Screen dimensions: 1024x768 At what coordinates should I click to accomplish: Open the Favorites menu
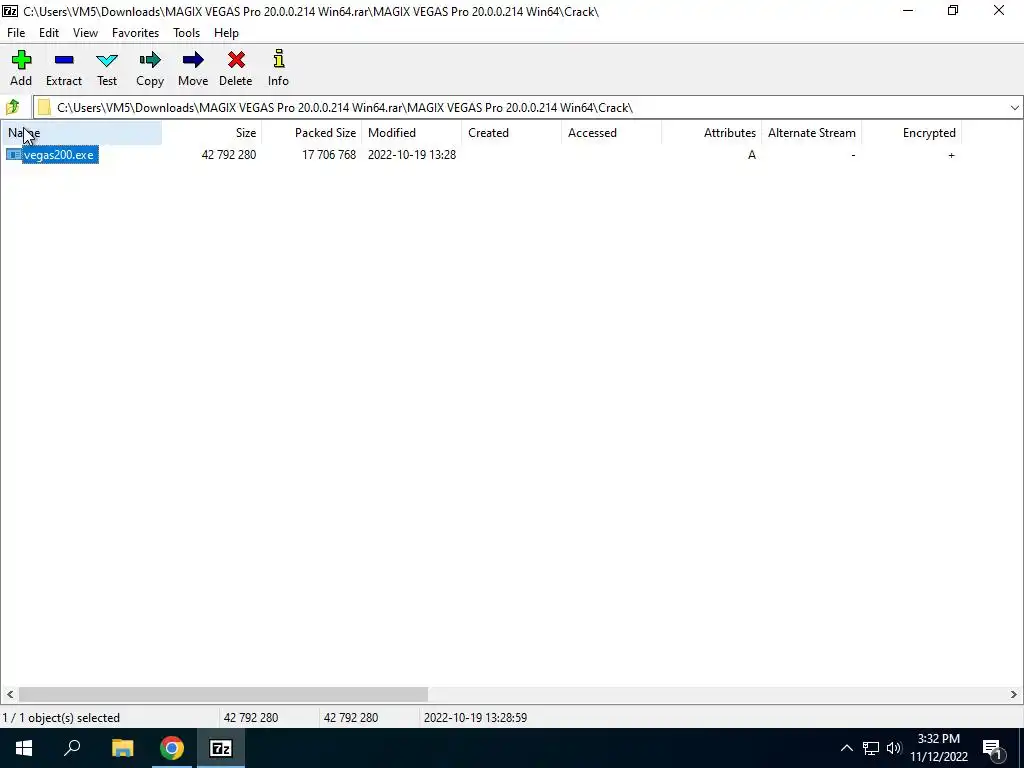(135, 33)
